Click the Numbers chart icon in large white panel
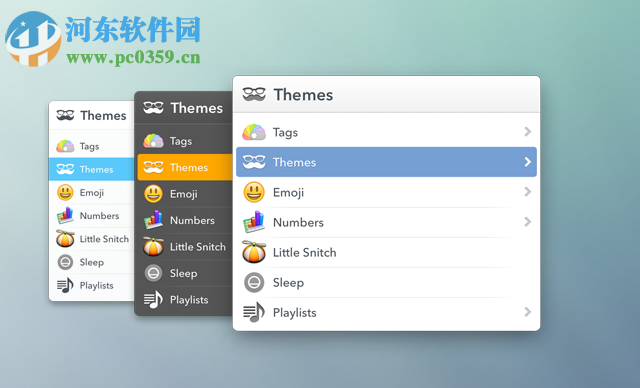 tap(254, 222)
